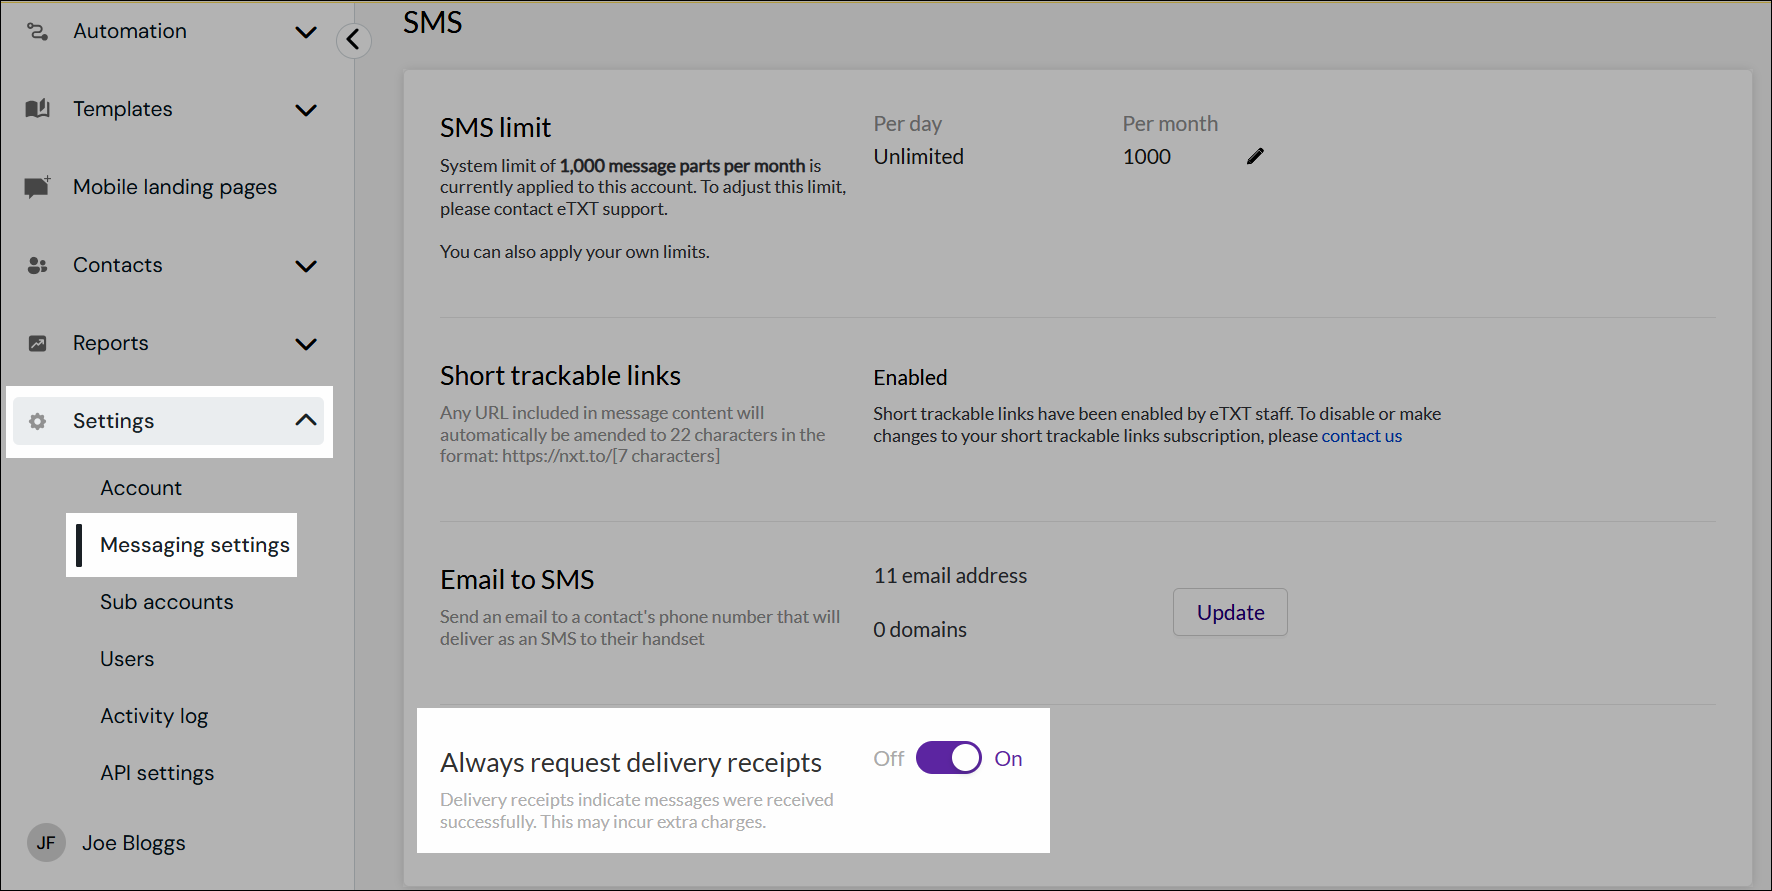Click the Per day Unlimited value
This screenshot has width=1772, height=891.
coord(919,156)
